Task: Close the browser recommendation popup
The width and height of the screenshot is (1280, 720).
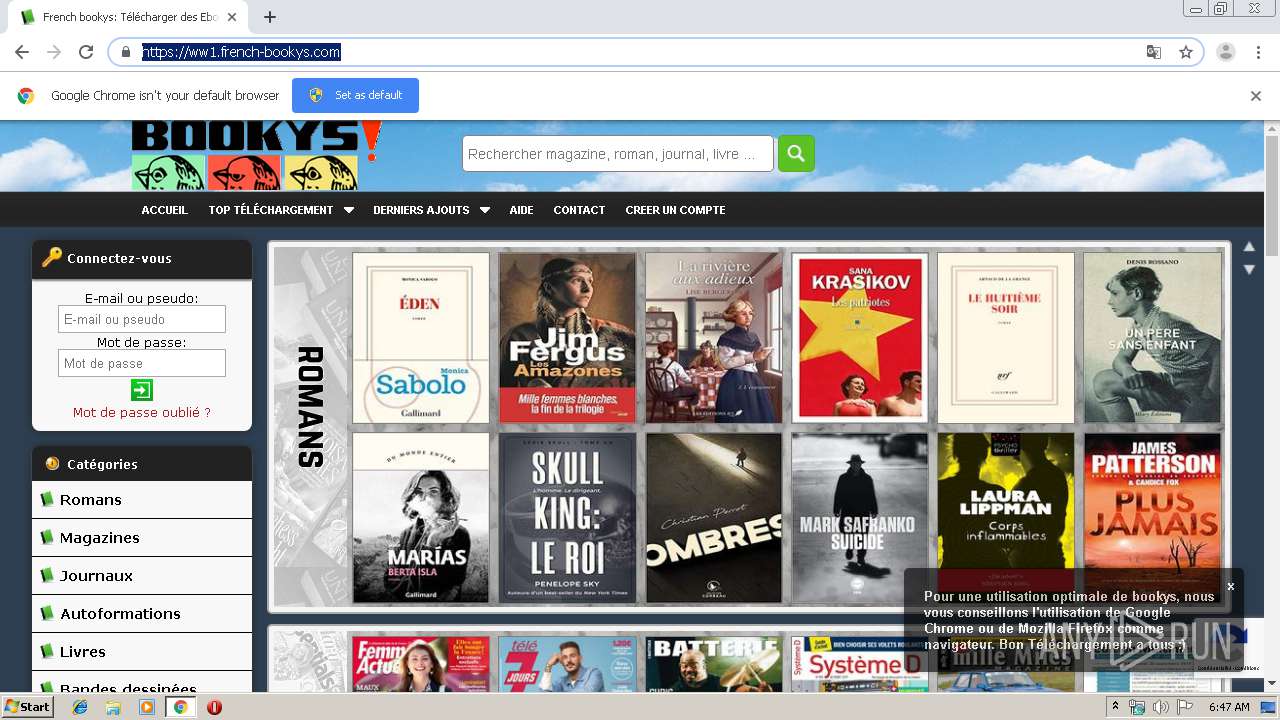Action: click(x=1231, y=586)
